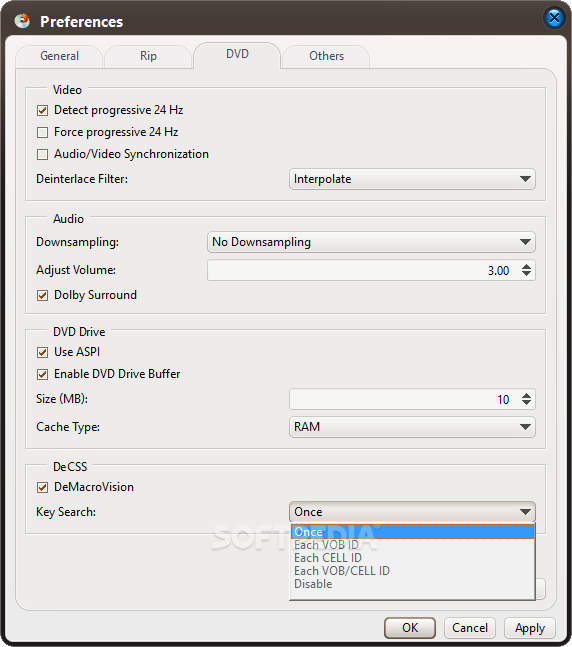Decrease Adjust Volume with the down arrow
The image size is (572, 647).
(526, 274)
